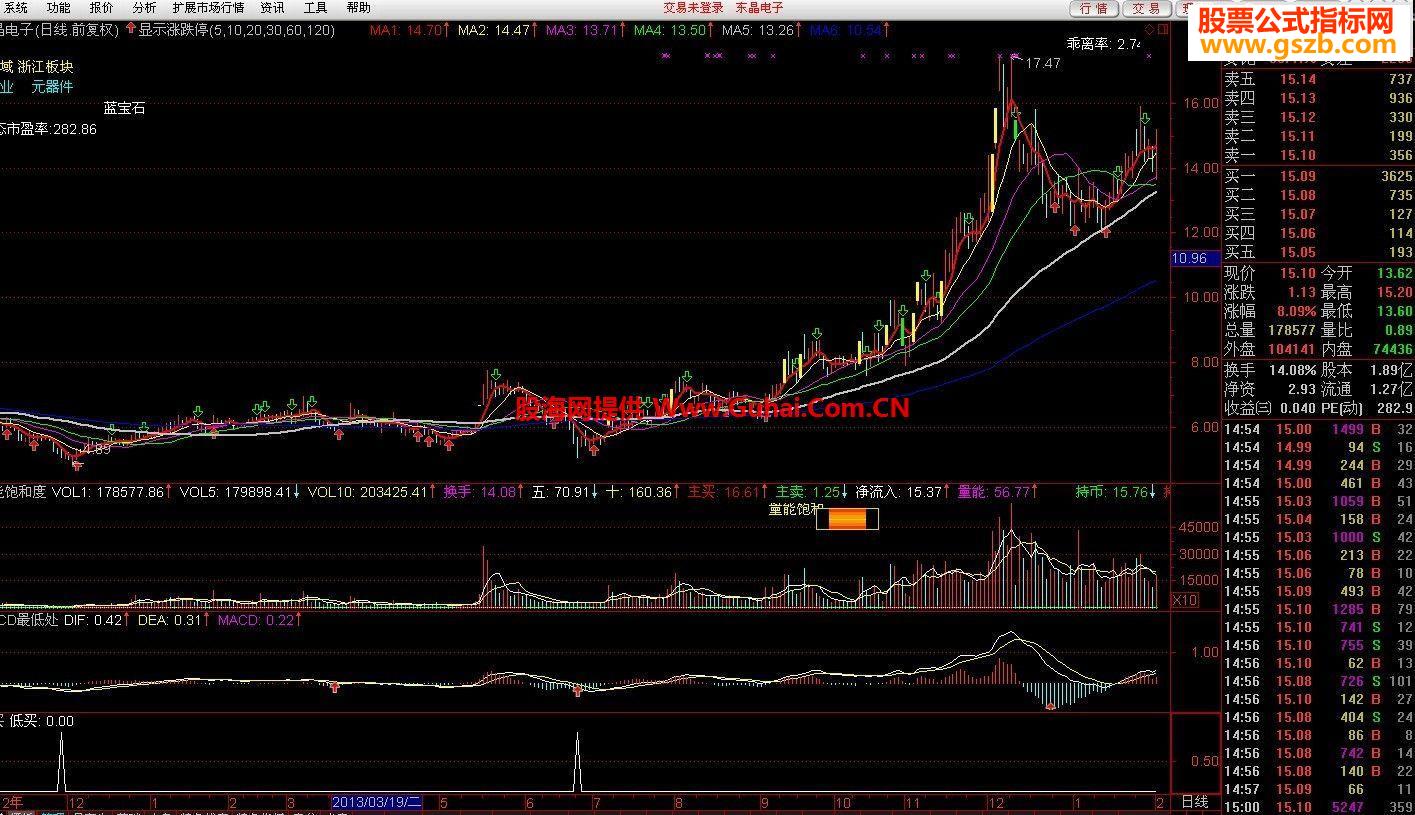Screen dimensions: 1415x815
Task: Open the 报价 menu
Action: coord(102,8)
